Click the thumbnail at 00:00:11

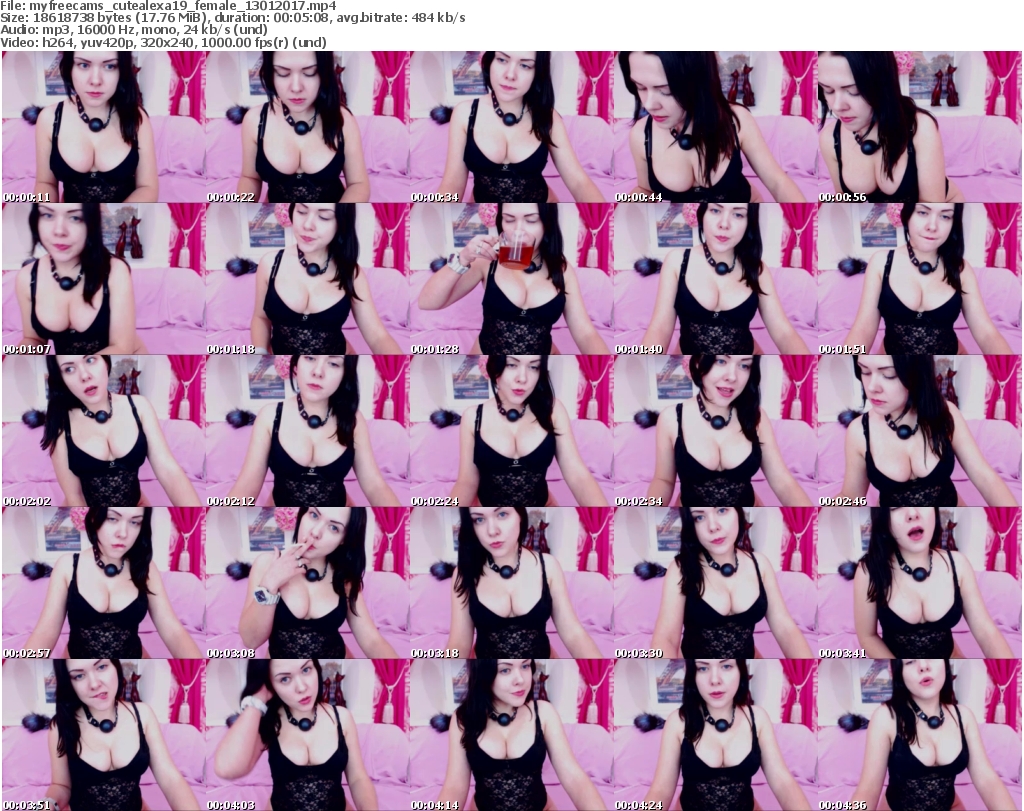point(103,127)
